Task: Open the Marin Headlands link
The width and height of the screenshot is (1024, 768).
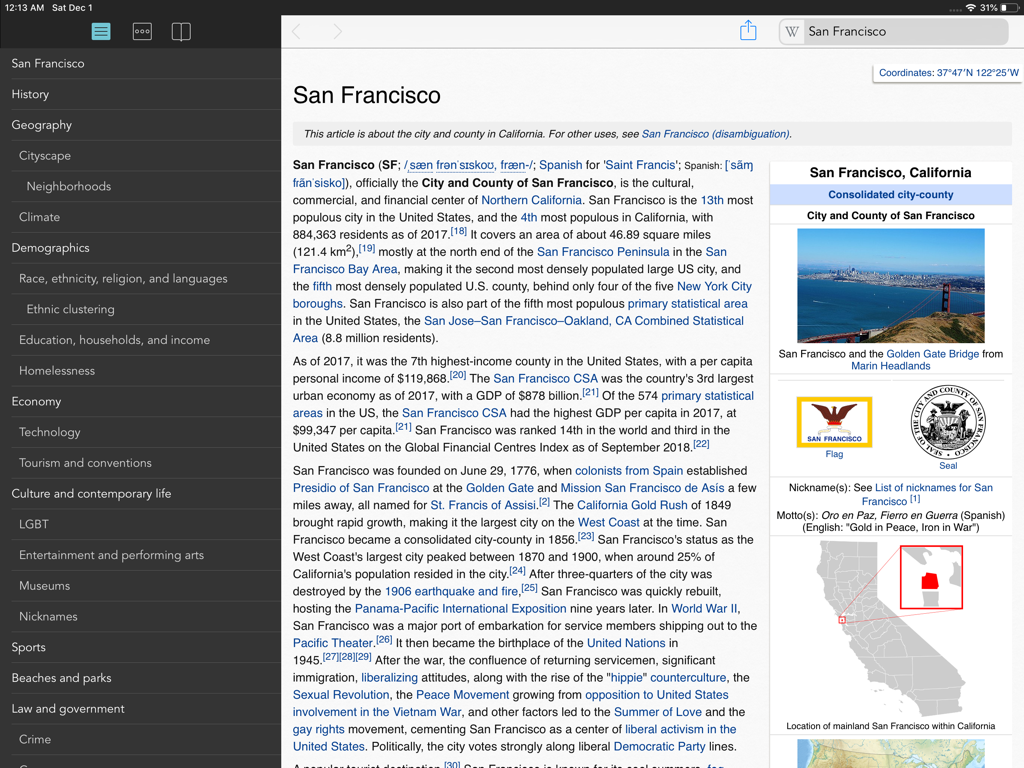Action: 890,365
